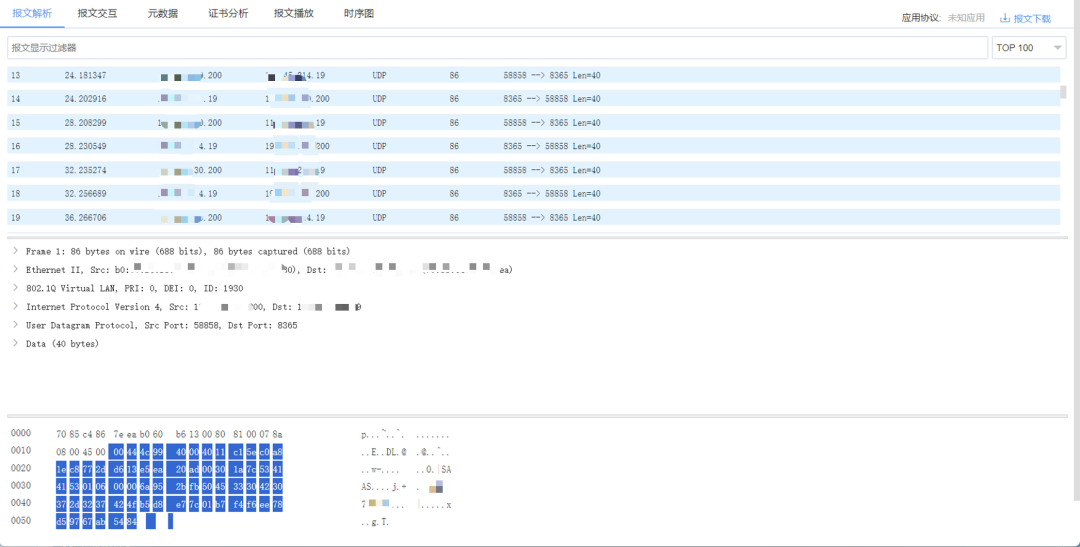This screenshot has height=547, width=1080.
Task: Click timestamp 24.181347 in packet list
Action: [85, 75]
